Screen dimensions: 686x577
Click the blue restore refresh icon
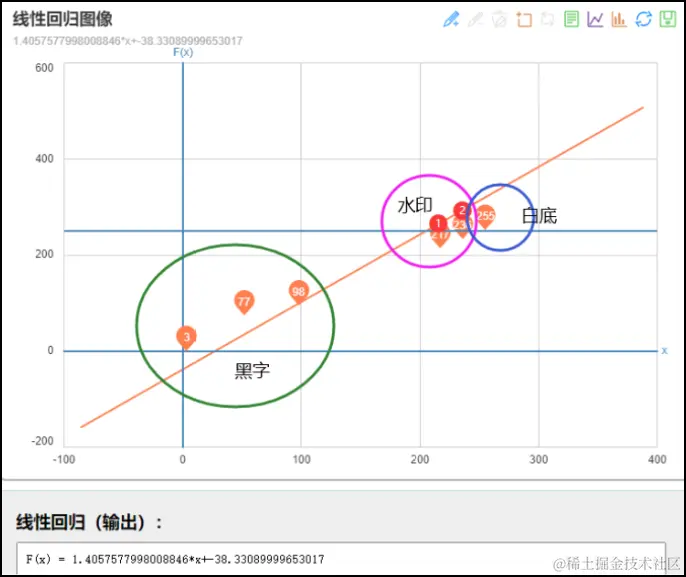click(643, 19)
